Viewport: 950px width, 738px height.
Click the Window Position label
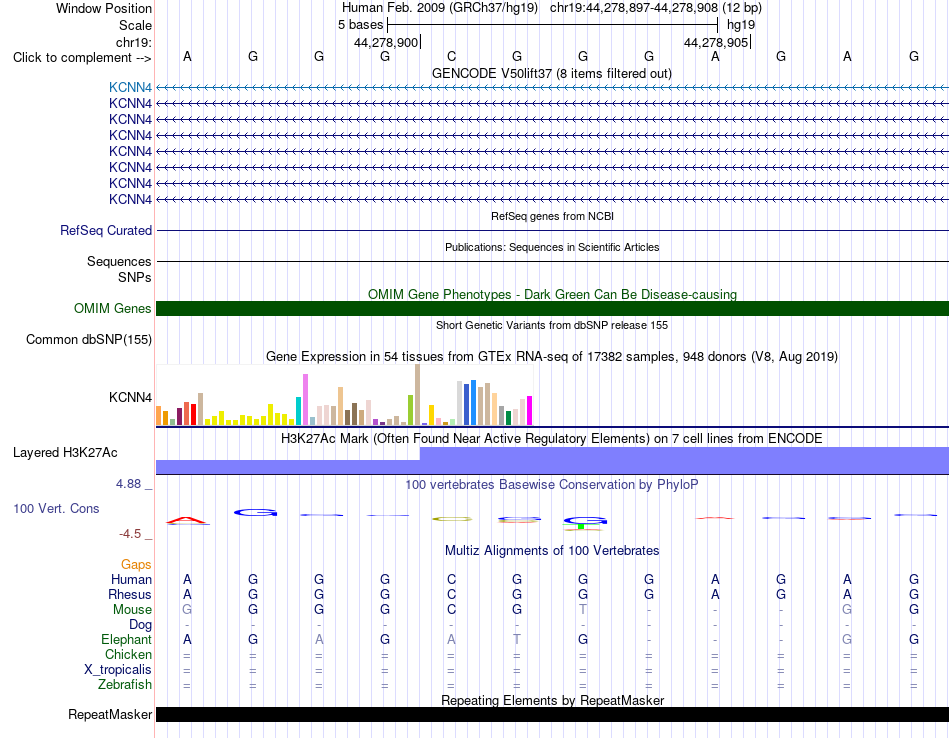pos(104,8)
